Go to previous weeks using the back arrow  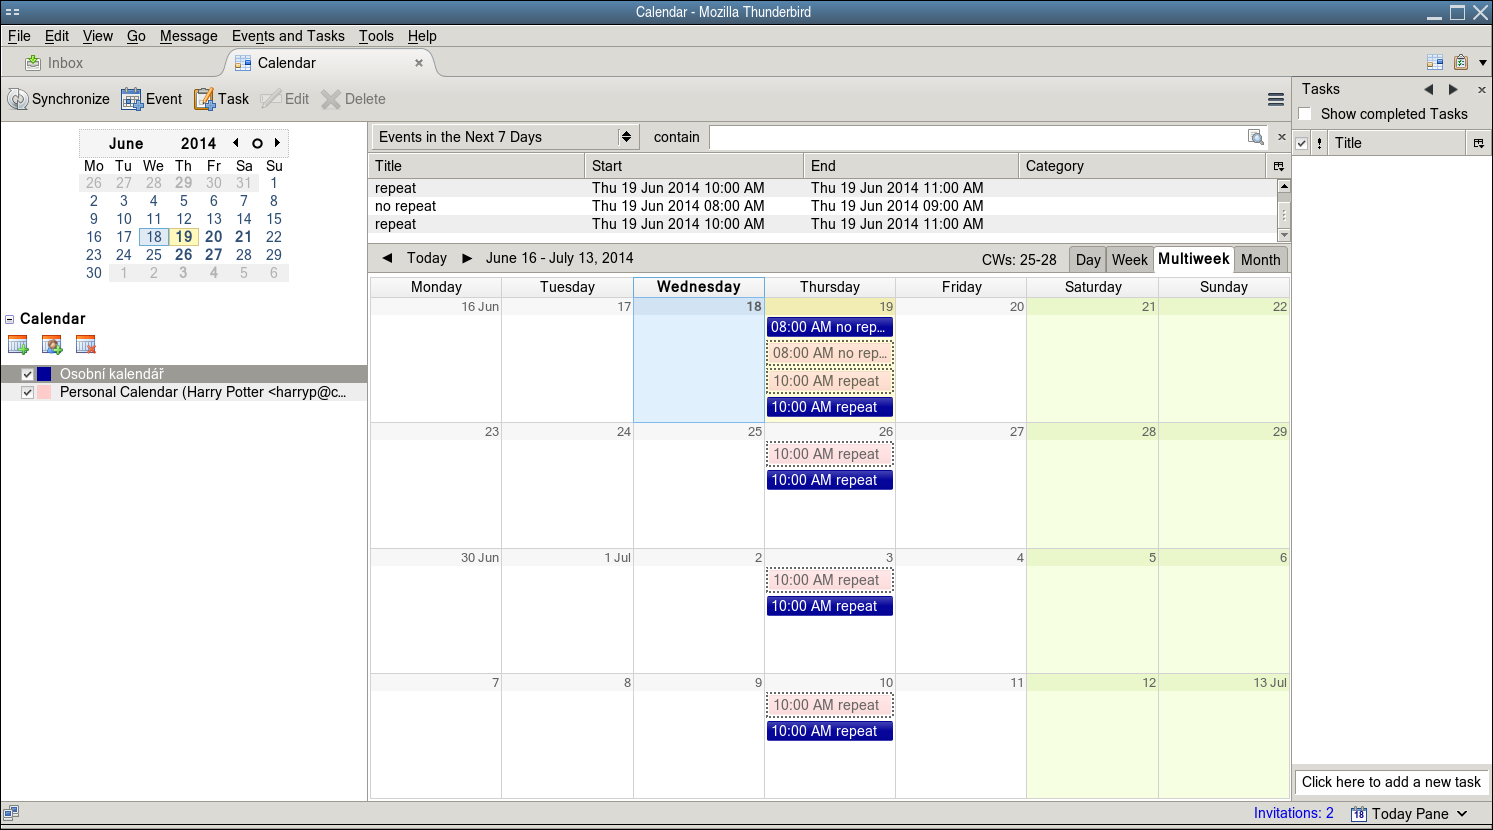[387, 258]
